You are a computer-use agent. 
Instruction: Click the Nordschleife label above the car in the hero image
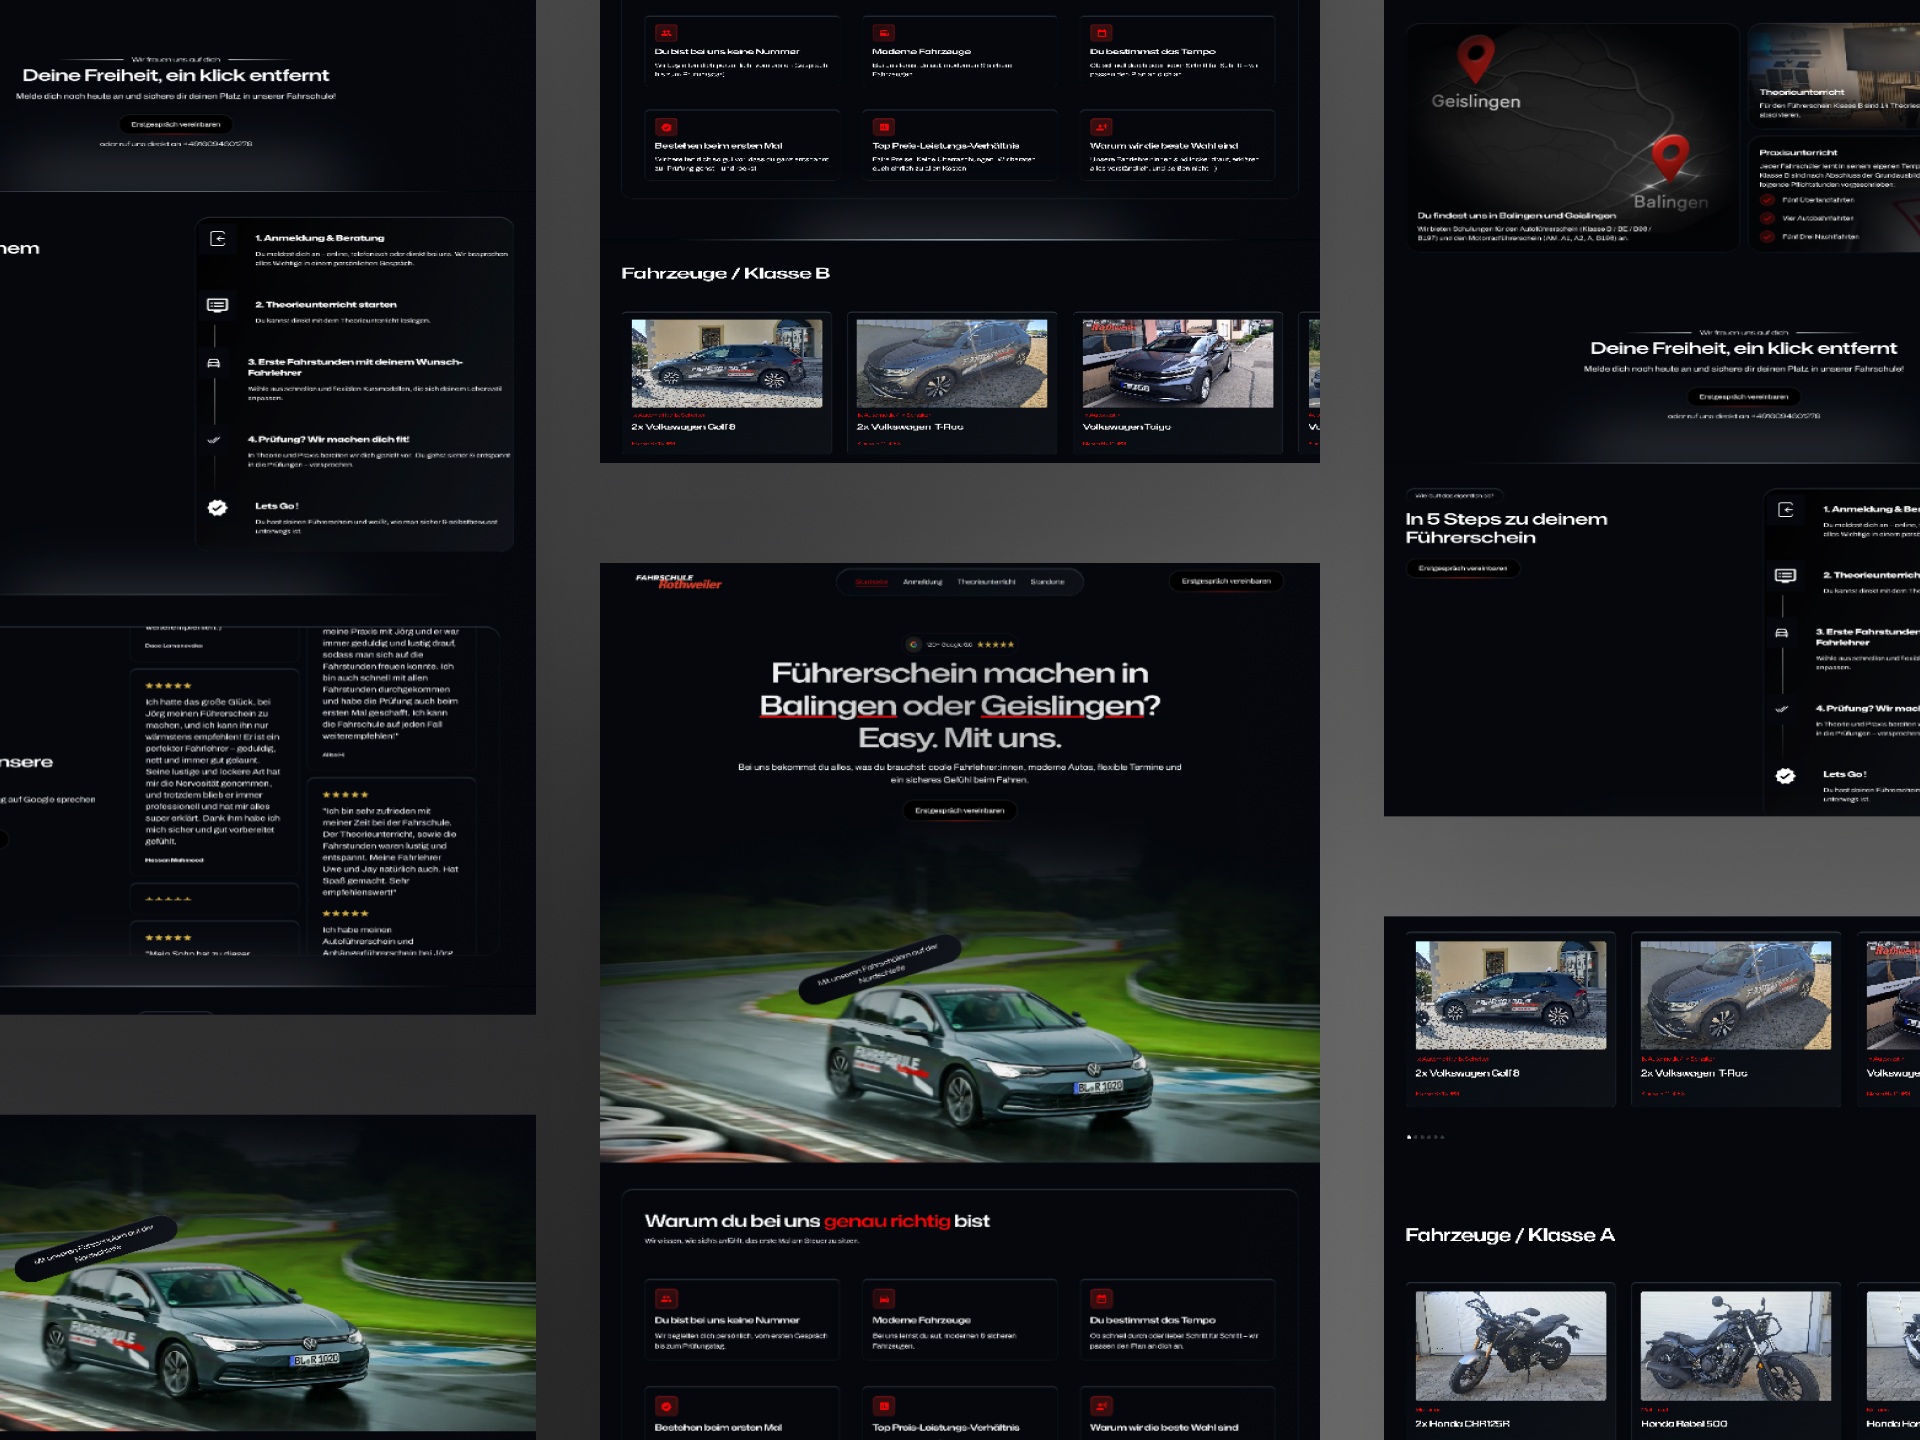(880, 967)
